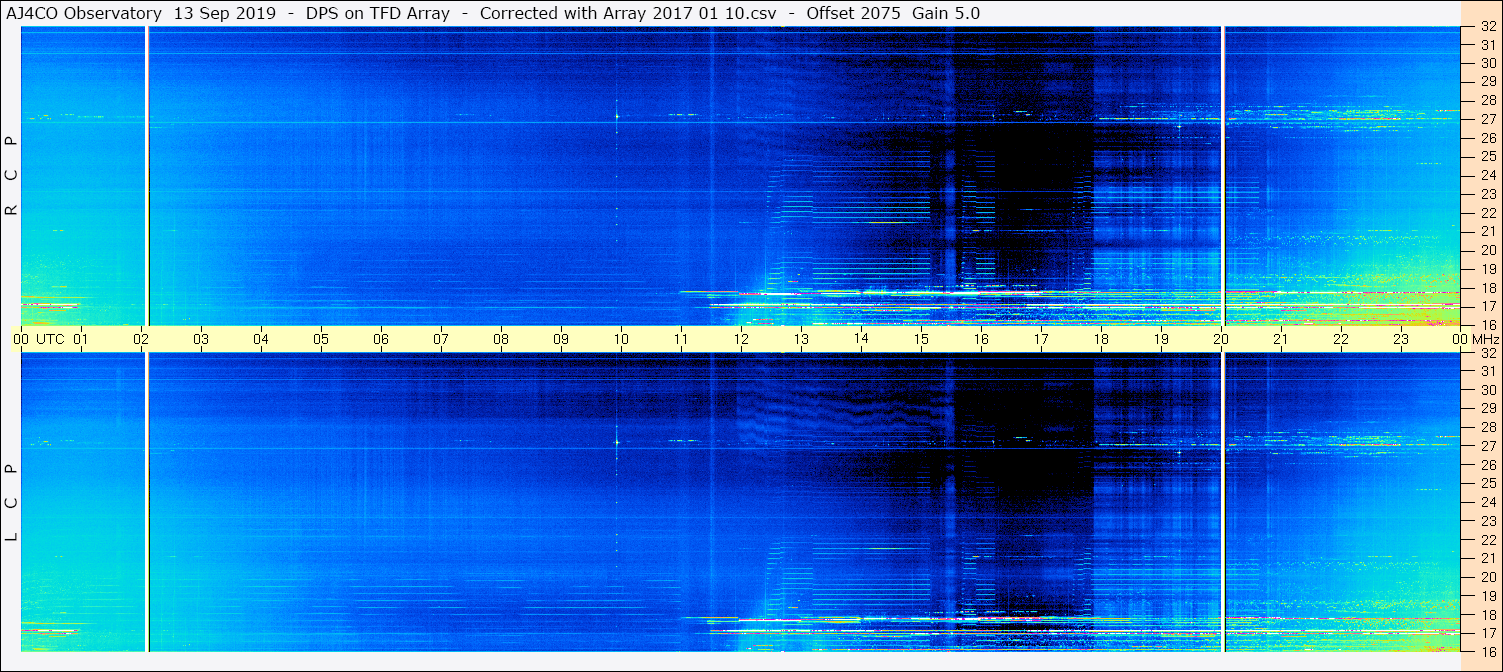The width and height of the screenshot is (1503, 672).
Task: Click the LCP polarization label of lower panel
Action: pos(12,503)
